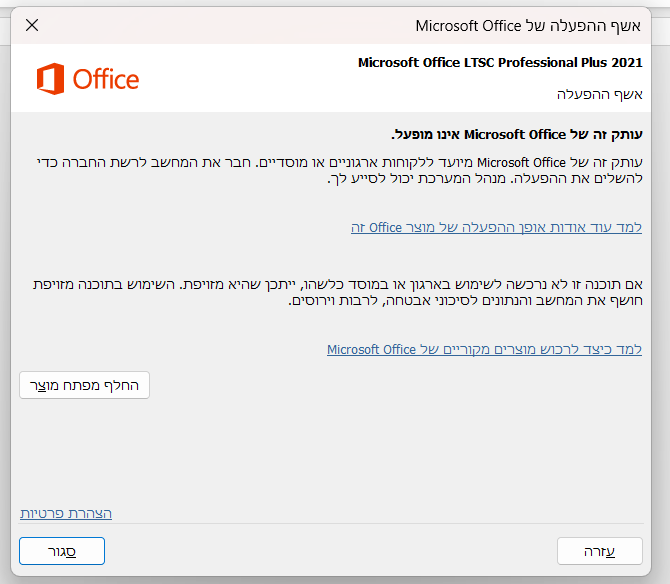Click the סגור button
The height and width of the screenshot is (584, 670).
coord(62,551)
